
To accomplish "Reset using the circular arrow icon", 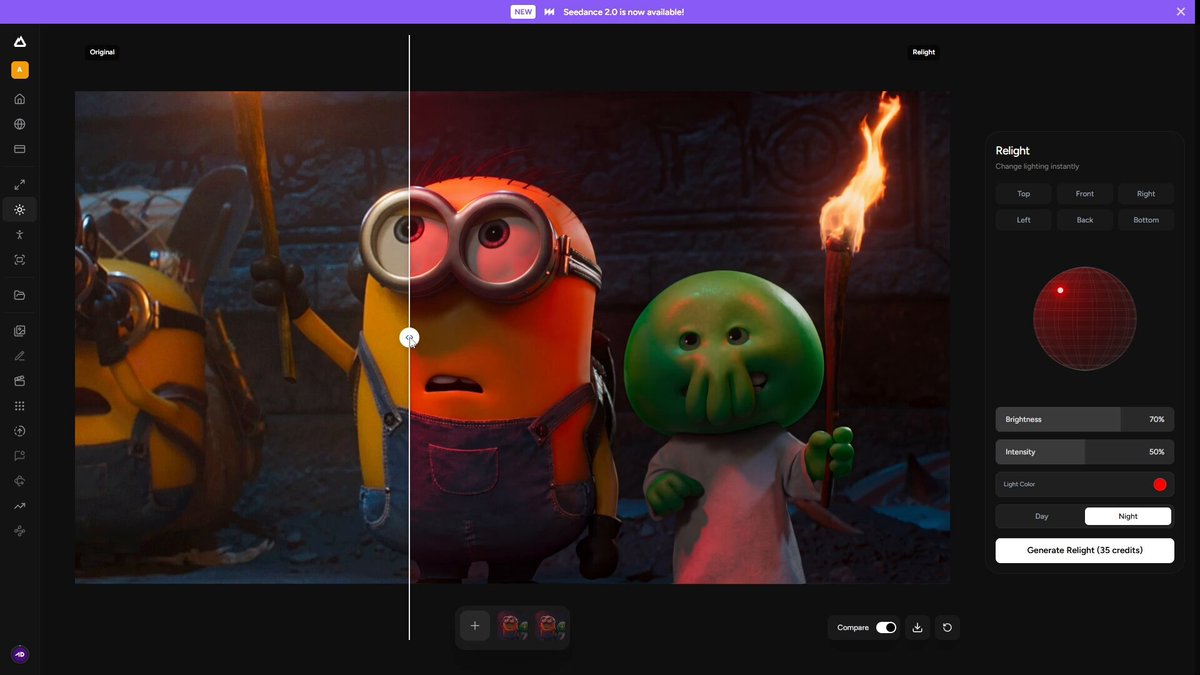I will (x=947, y=628).
